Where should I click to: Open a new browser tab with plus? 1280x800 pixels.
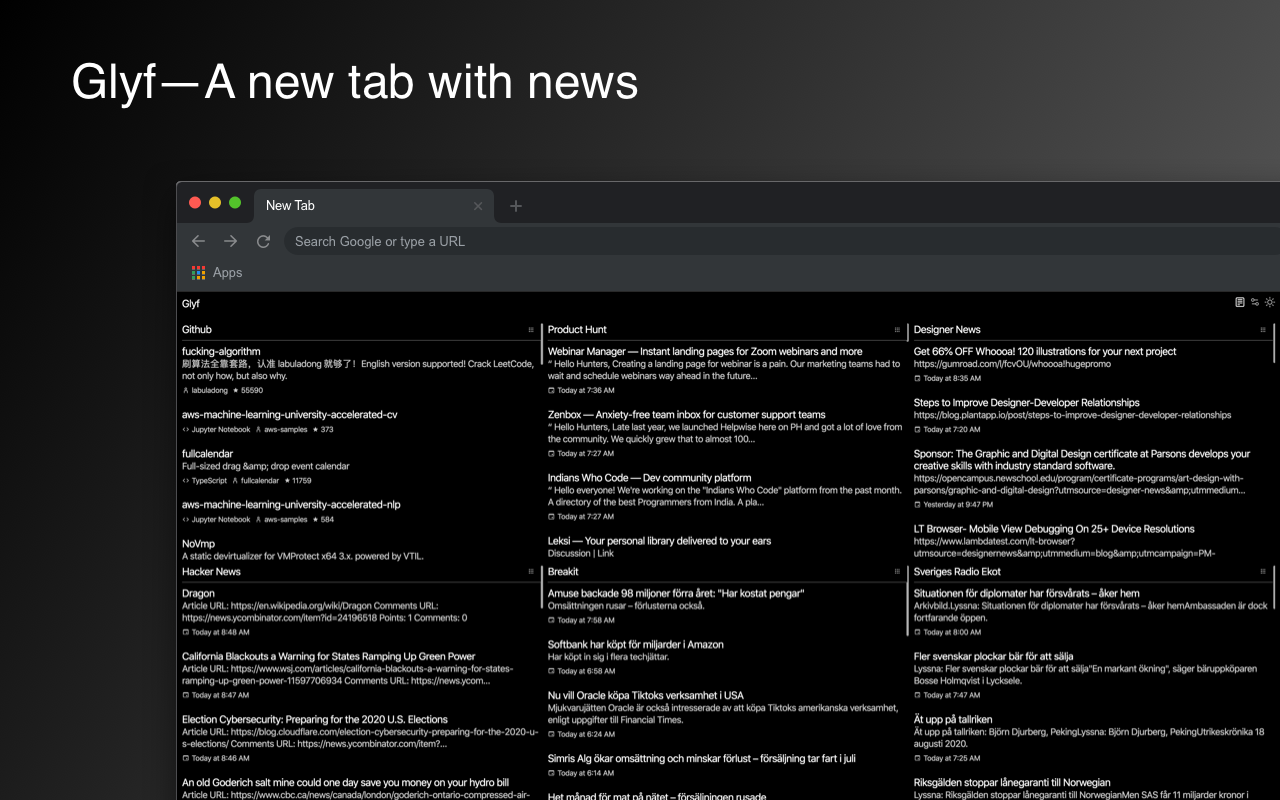click(x=516, y=206)
